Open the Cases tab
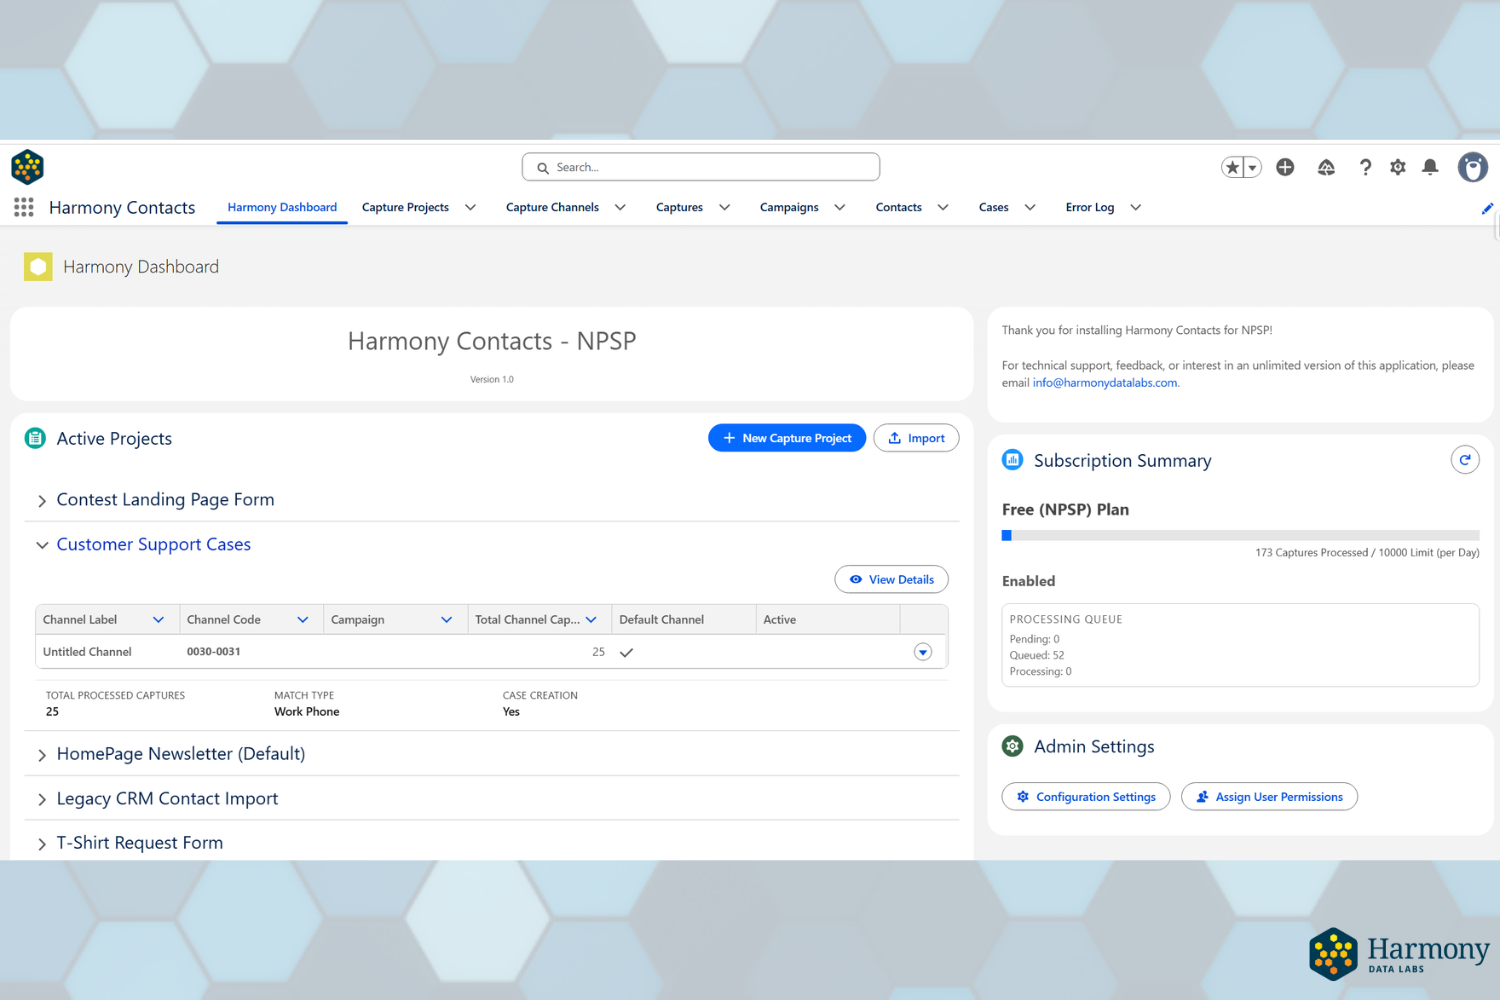Viewport: 1500px width, 1000px height. point(994,207)
